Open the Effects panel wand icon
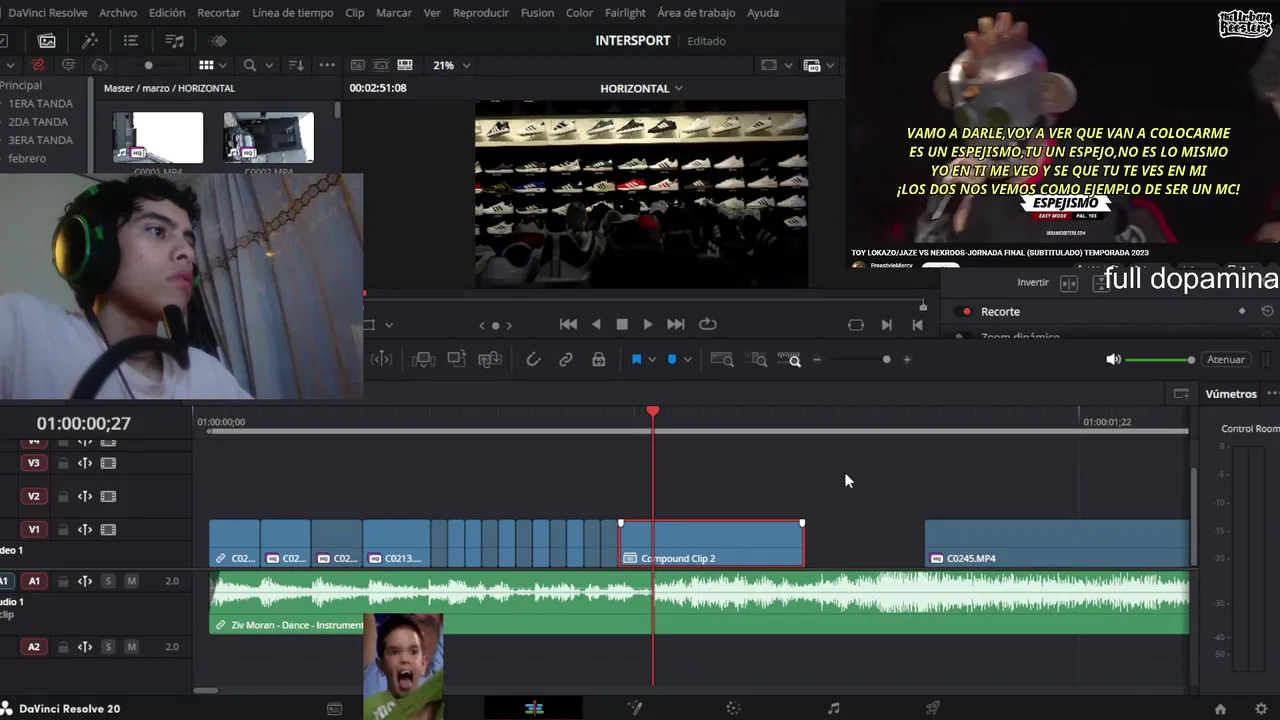Screen dimensions: 1280x720 89,41
